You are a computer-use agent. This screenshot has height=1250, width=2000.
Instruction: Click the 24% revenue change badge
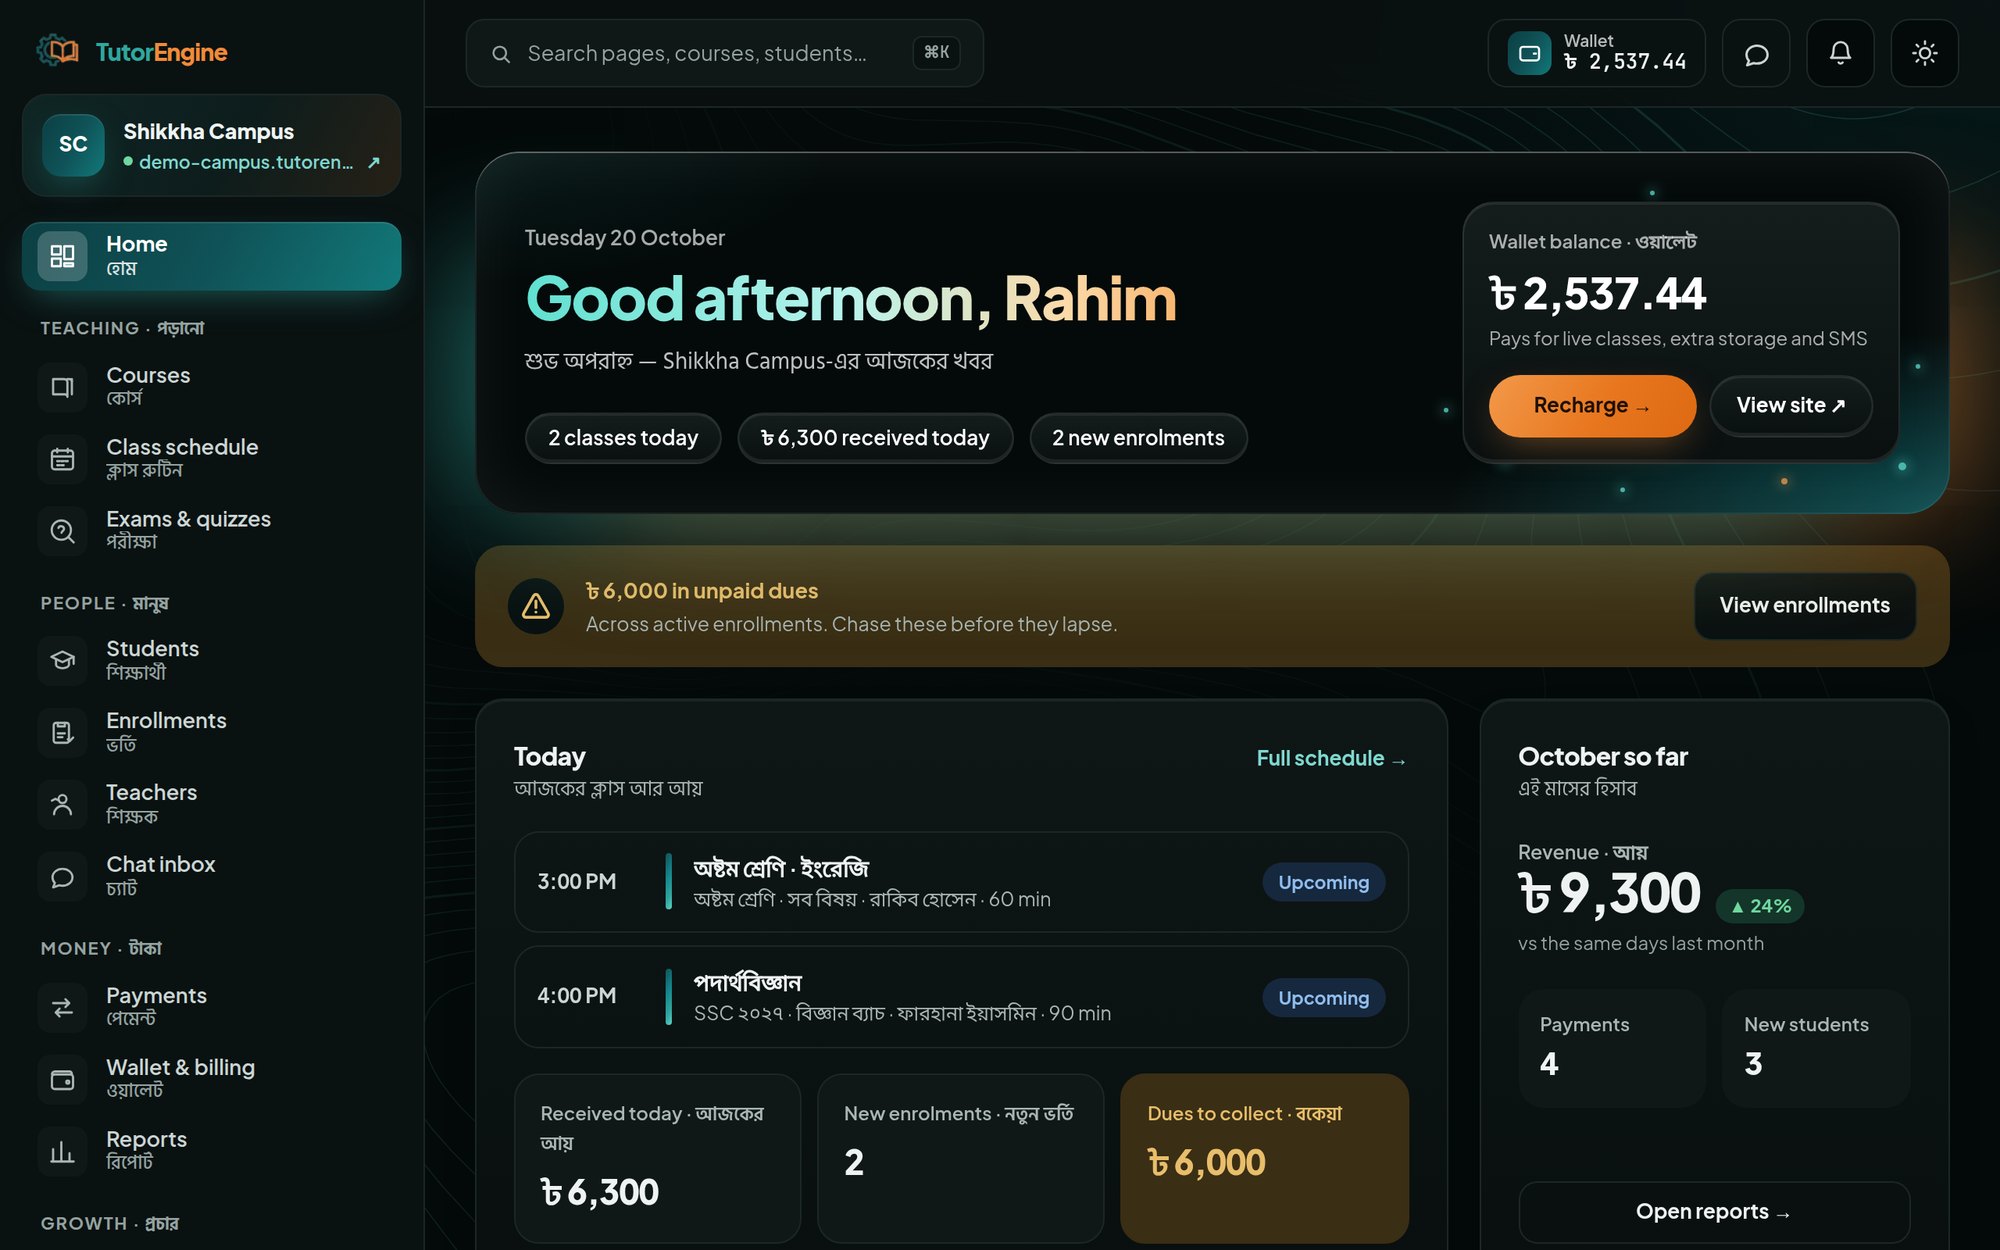1760,907
